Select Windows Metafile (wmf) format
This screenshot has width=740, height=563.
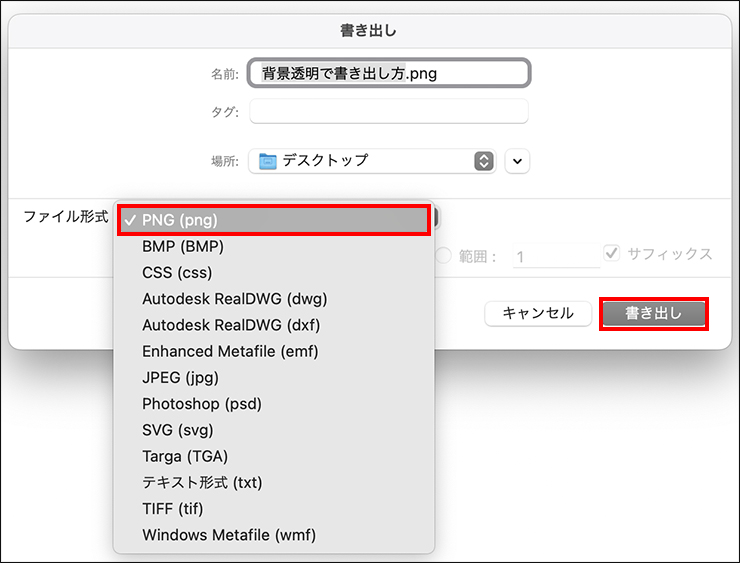(x=229, y=535)
